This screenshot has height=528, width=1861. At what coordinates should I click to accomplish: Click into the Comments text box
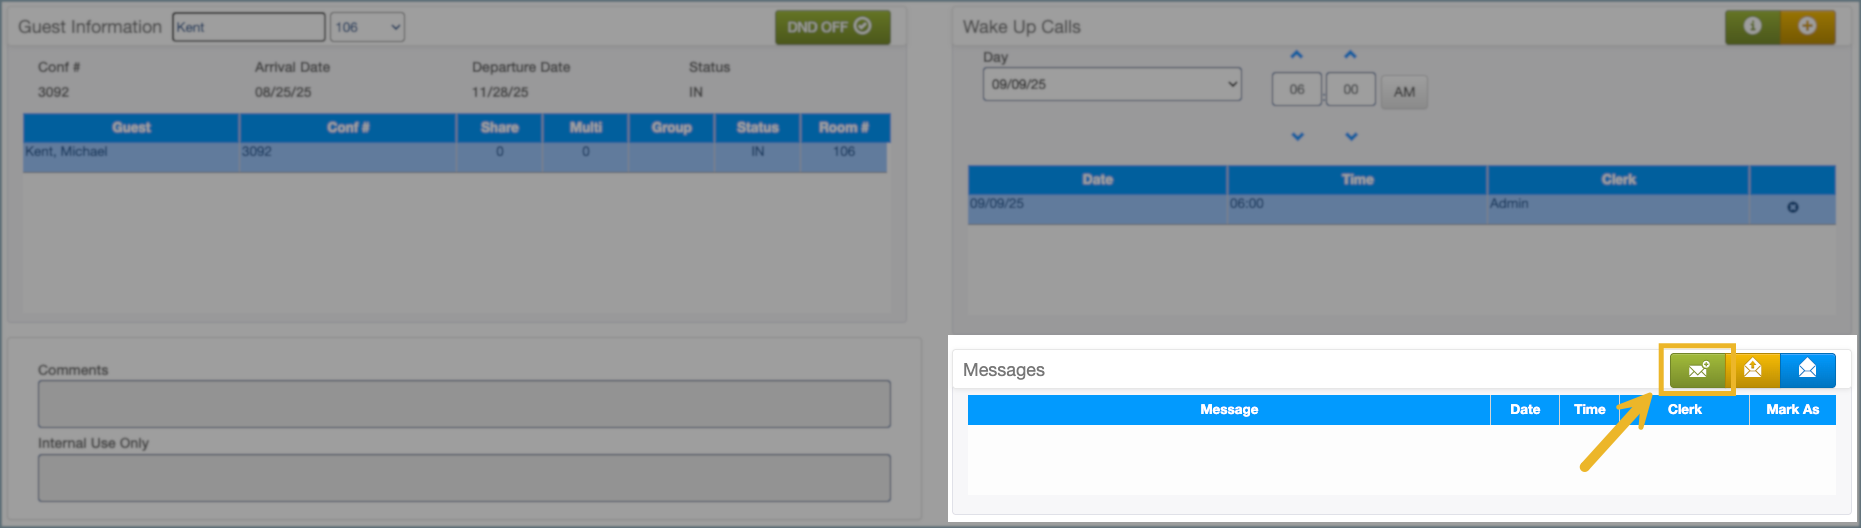click(x=464, y=404)
